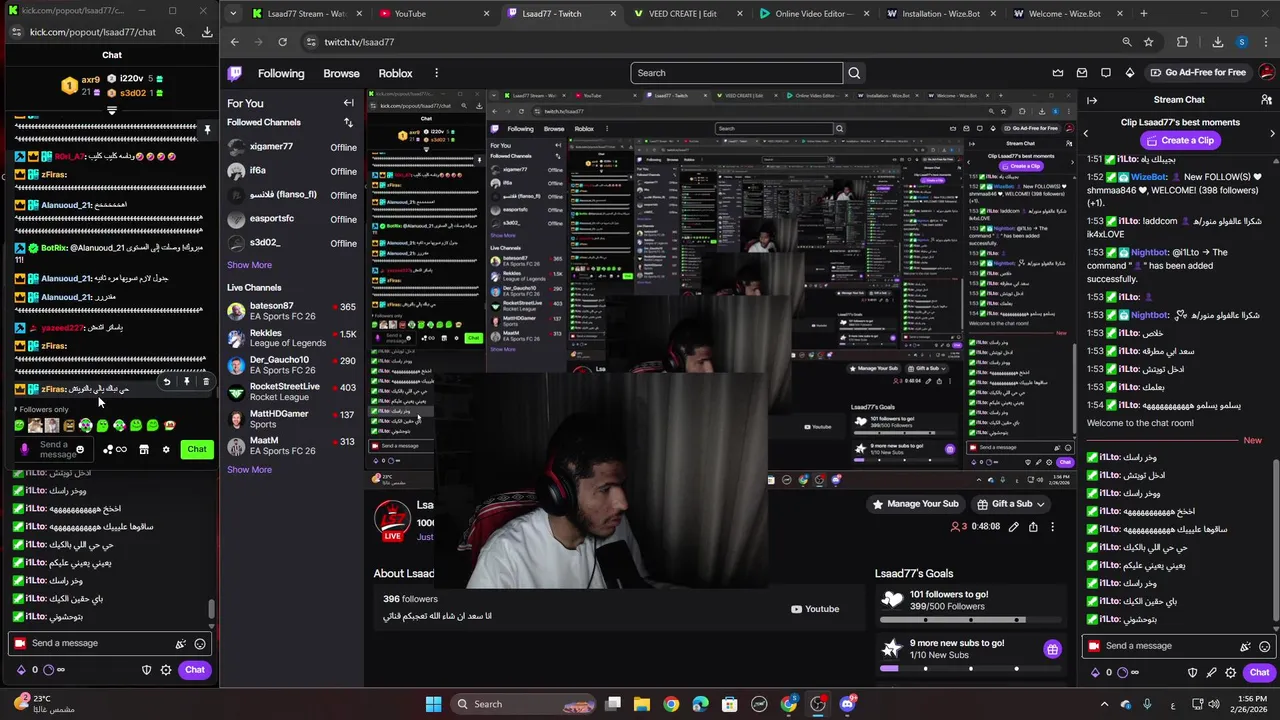
Task: Click the gift icon on subs goal
Action: pos(1052,649)
